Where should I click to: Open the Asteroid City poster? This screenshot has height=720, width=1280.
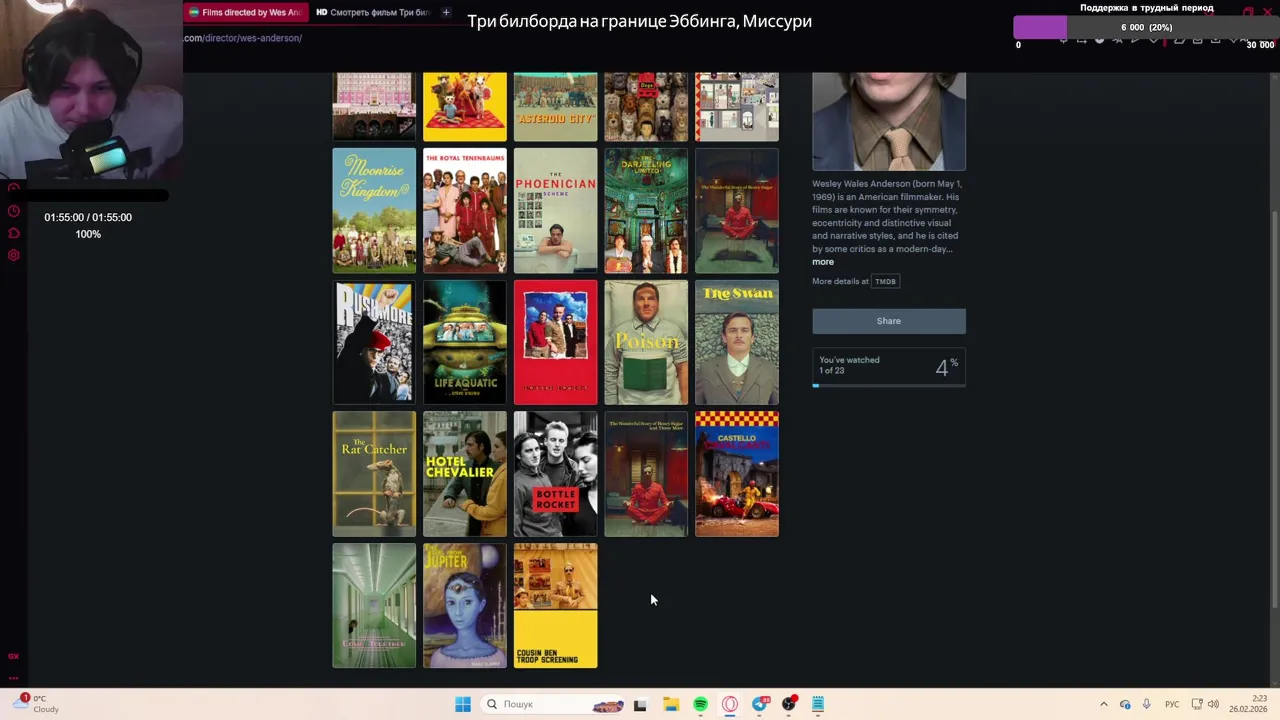pyautogui.click(x=555, y=106)
